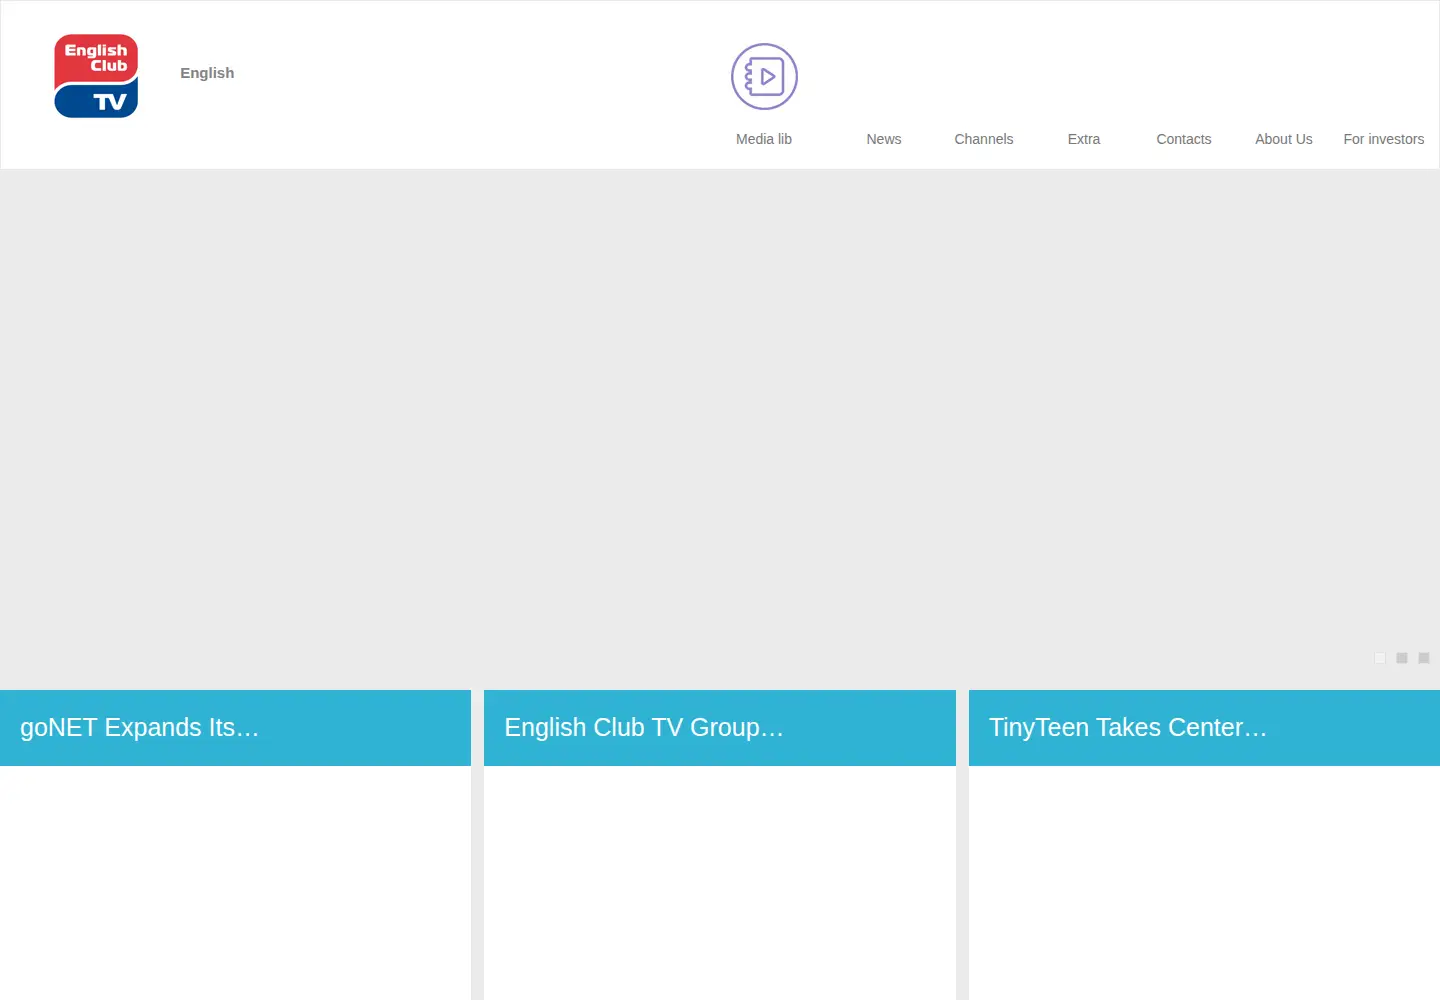Open the Contacts page link
Image resolution: width=1440 pixels, height=1000 pixels.
[1184, 139]
